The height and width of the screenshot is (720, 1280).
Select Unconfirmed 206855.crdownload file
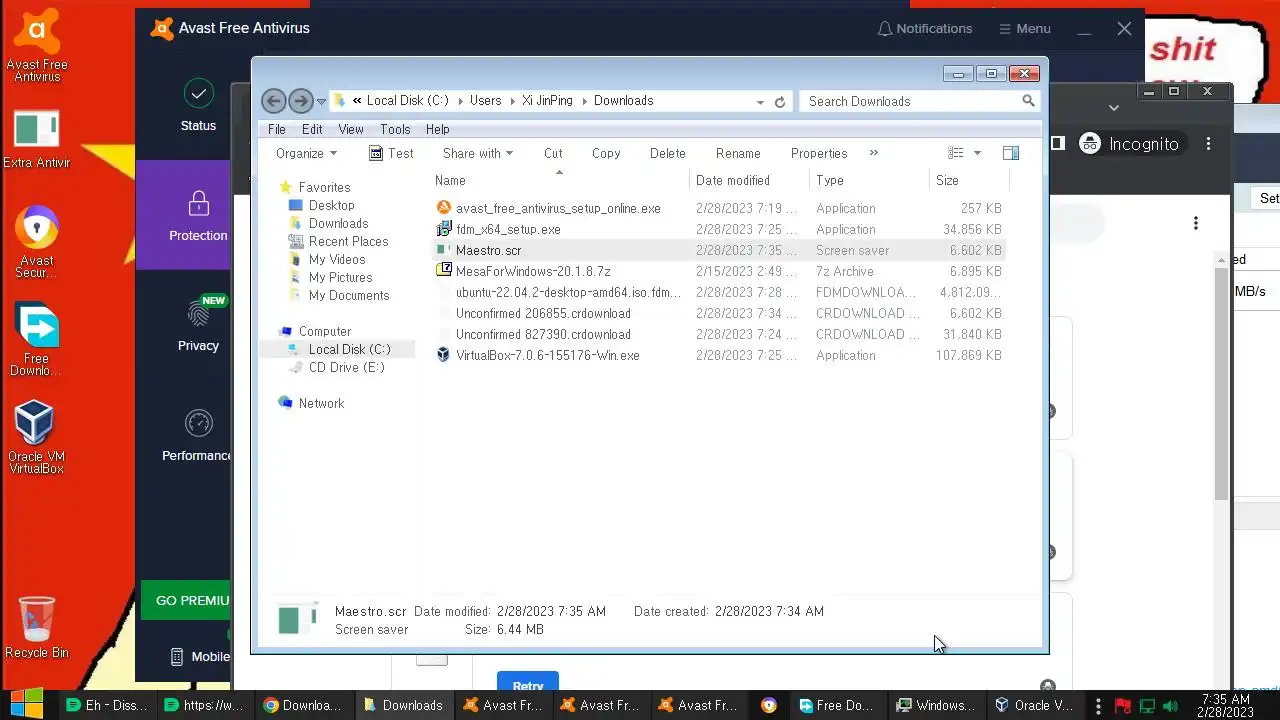point(718,313)
